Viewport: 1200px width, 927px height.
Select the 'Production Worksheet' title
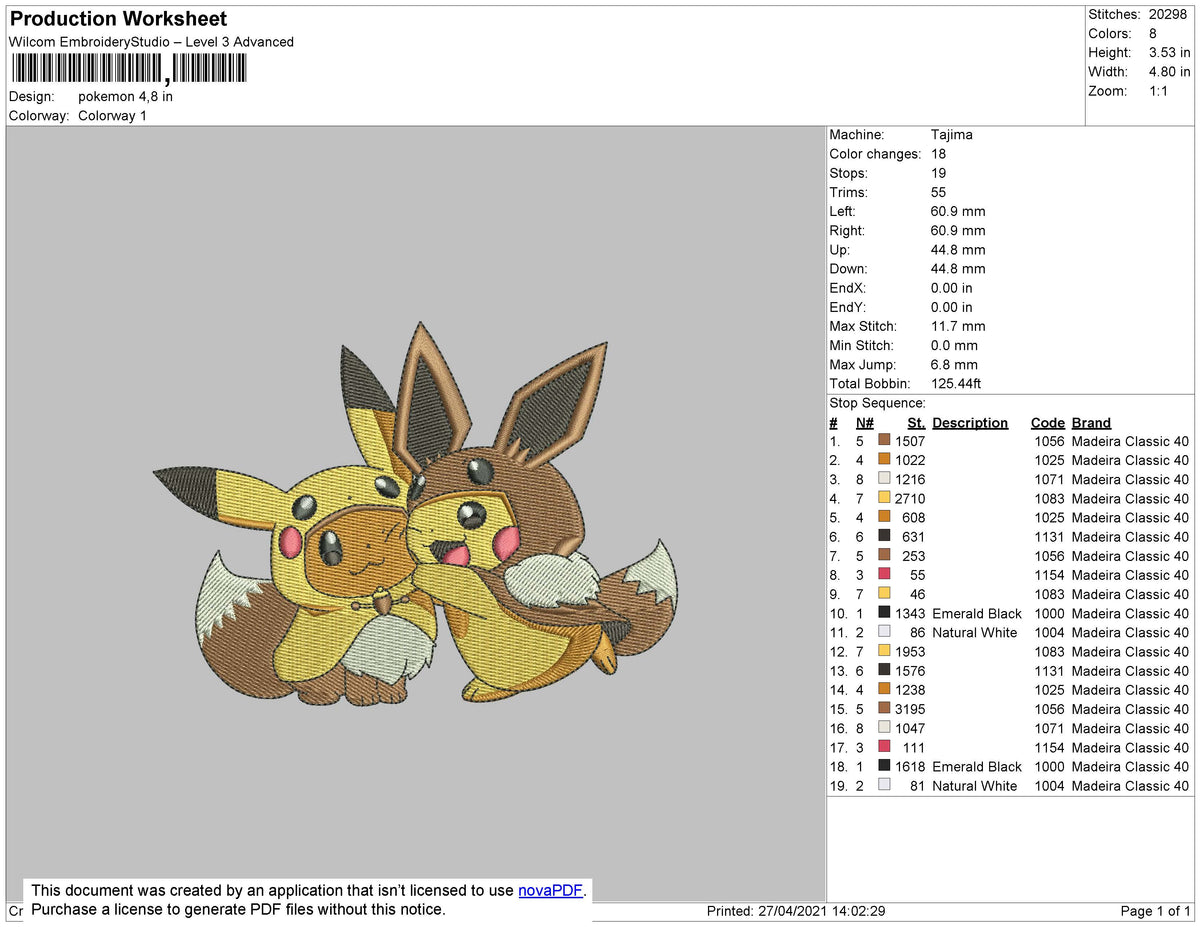tap(118, 19)
